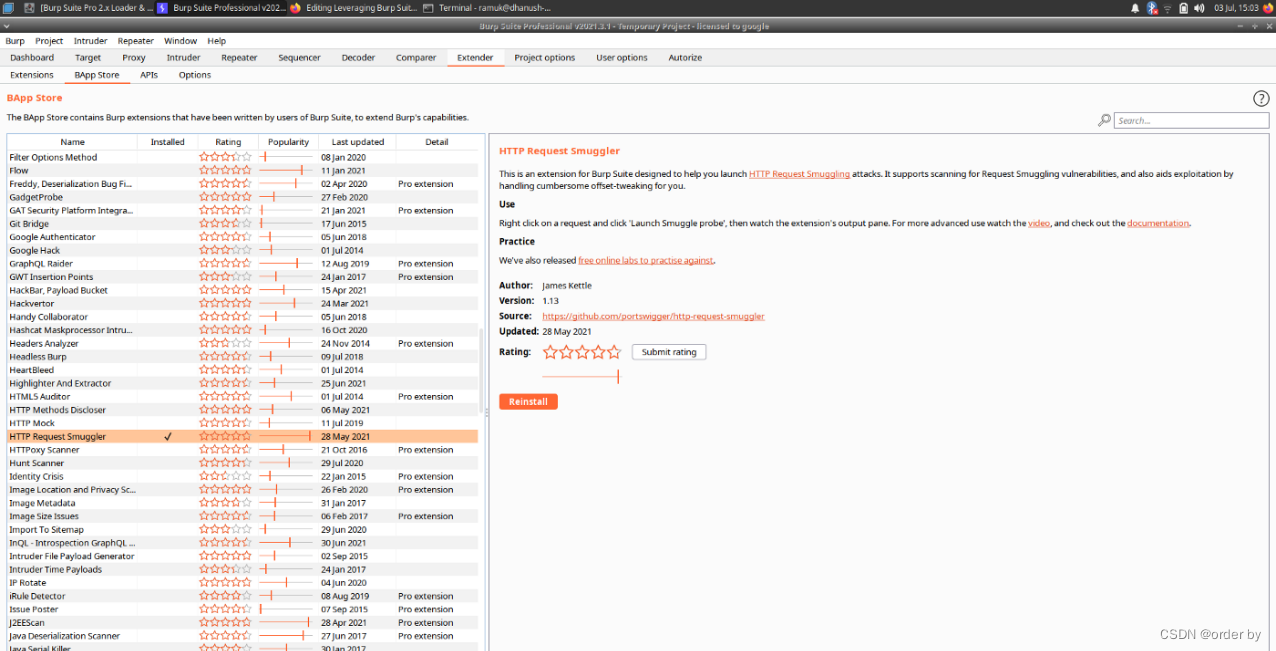This screenshot has width=1276, height=651.
Task: Sort the list by the Installed column
Action: pos(168,142)
